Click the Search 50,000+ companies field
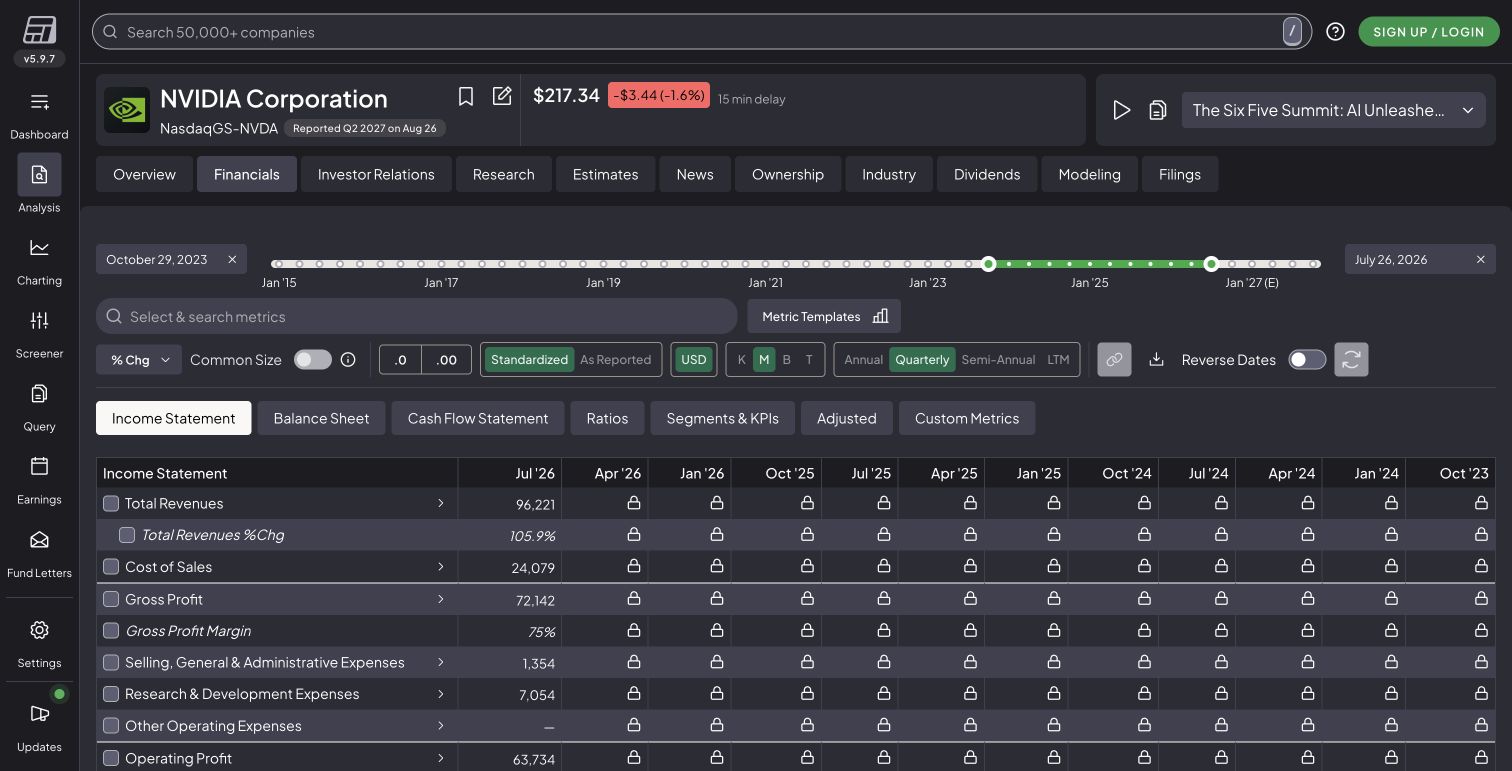Viewport: 1512px width, 771px height. point(701,32)
